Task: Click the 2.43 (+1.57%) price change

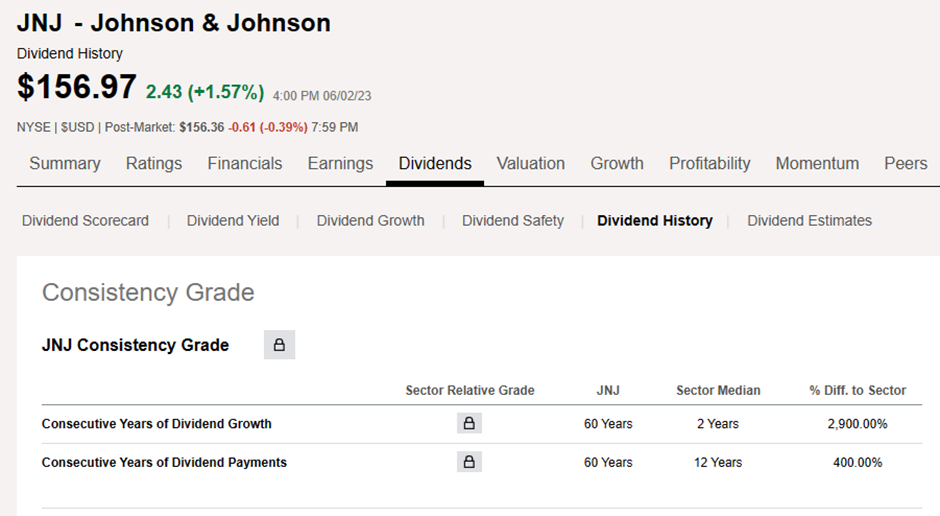Action: click(x=205, y=92)
